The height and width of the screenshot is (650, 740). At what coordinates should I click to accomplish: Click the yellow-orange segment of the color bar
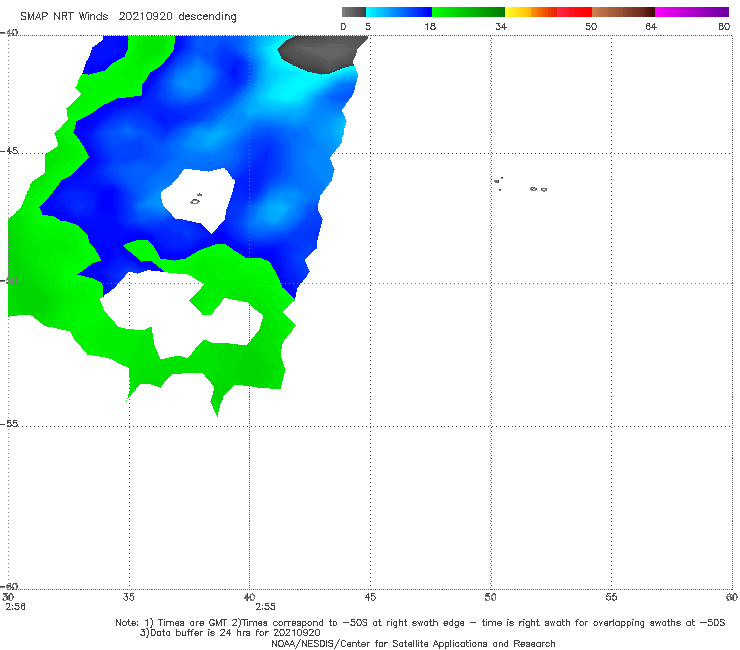coord(530,12)
